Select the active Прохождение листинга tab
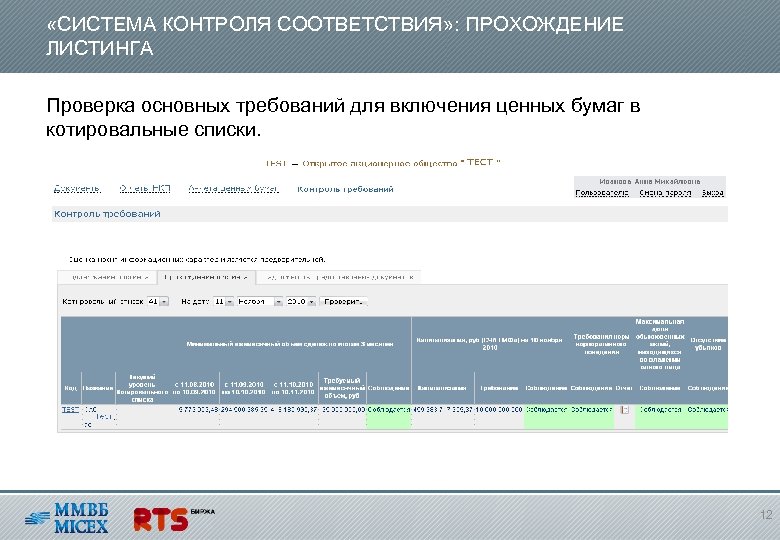 pyautogui.click(x=206, y=277)
